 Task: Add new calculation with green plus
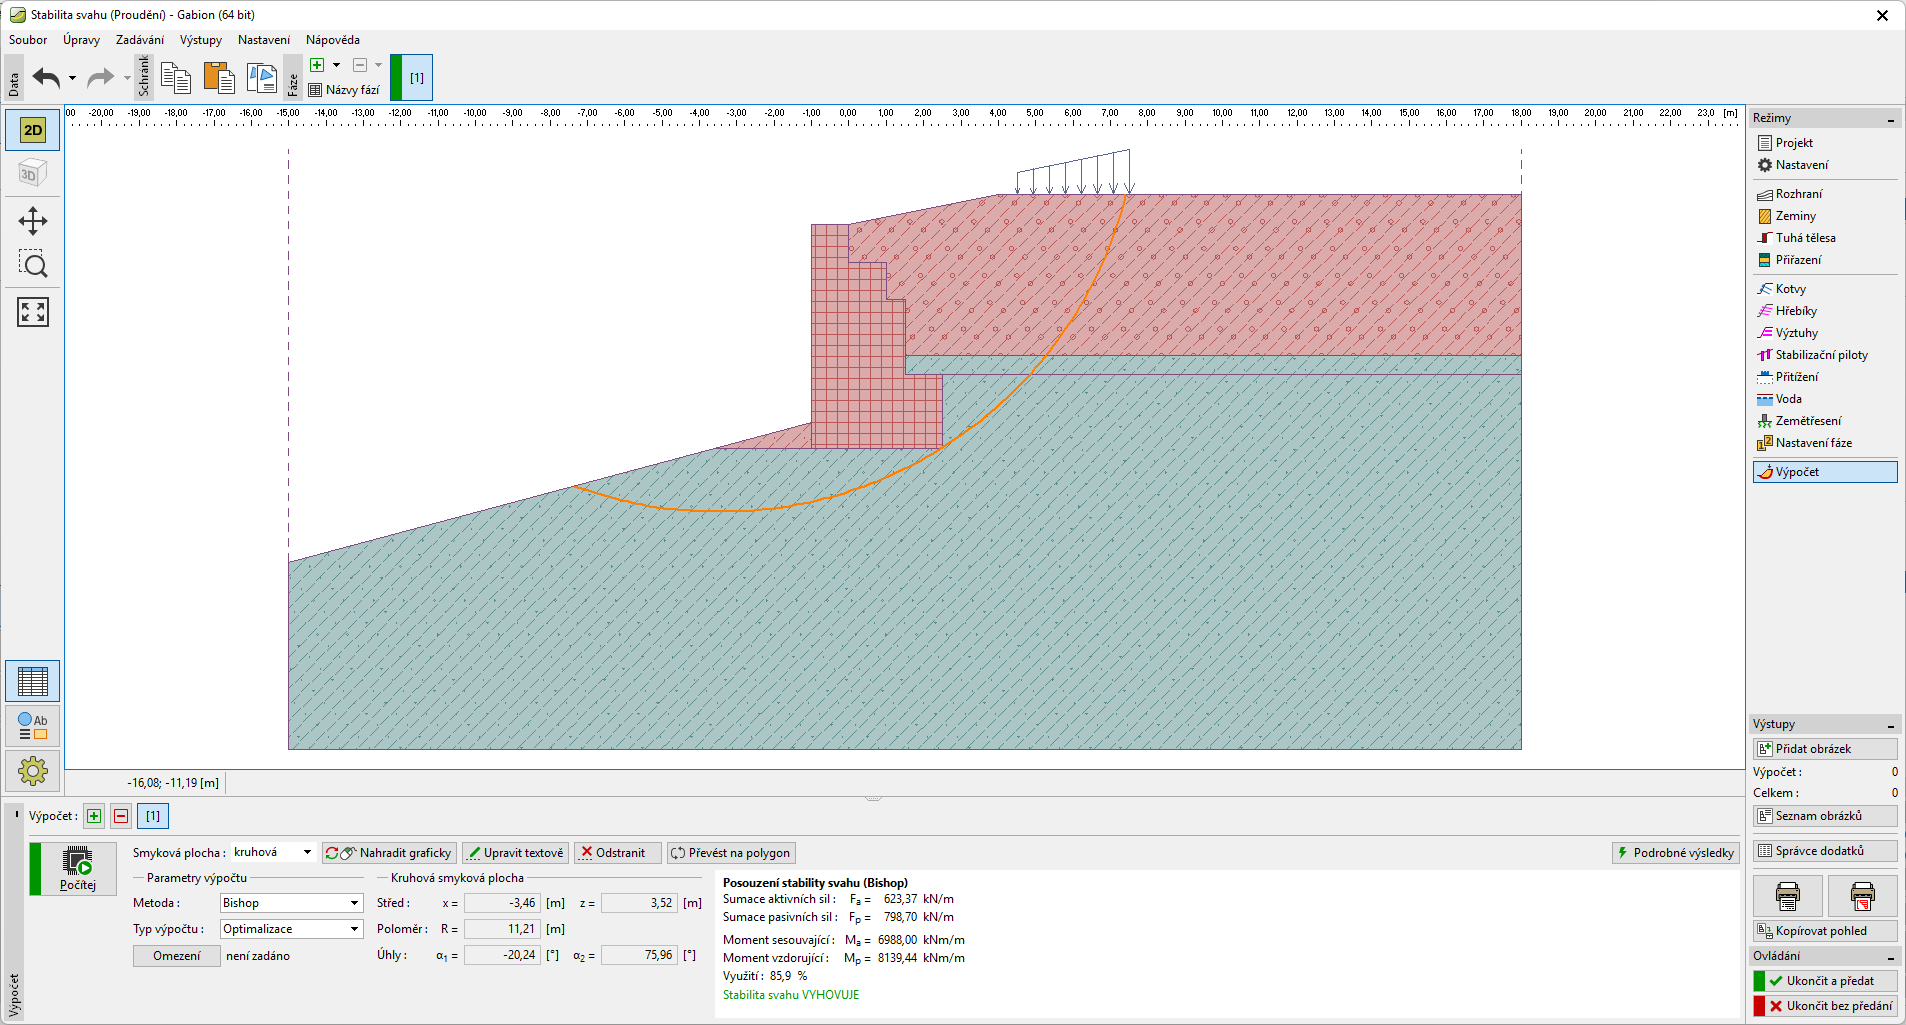click(x=94, y=816)
